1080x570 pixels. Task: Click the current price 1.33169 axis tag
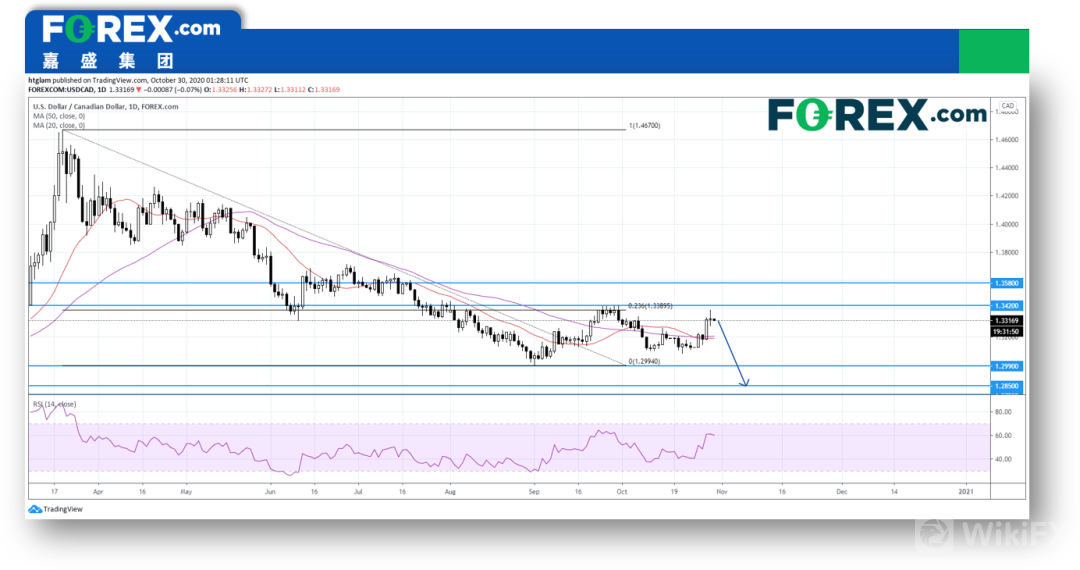(x=1005, y=321)
